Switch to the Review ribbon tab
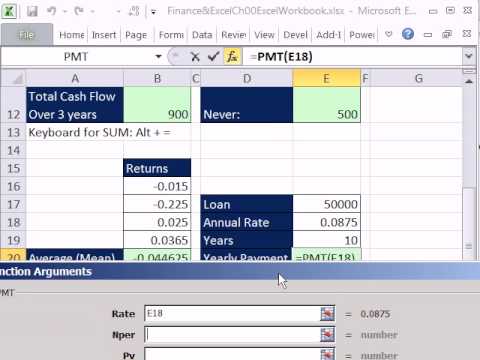Screen dimensions: 480x360 tap(234, 35)
